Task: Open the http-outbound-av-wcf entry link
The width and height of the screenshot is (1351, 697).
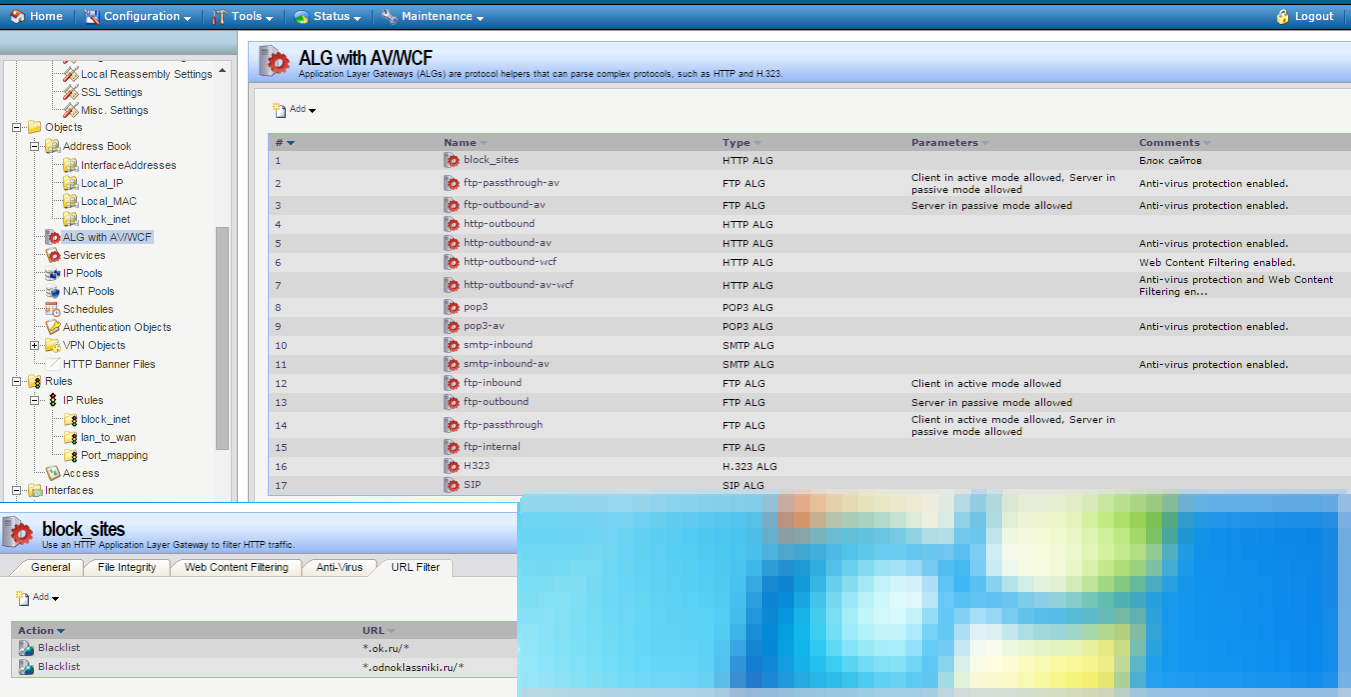Action: [x=518, y=285]
